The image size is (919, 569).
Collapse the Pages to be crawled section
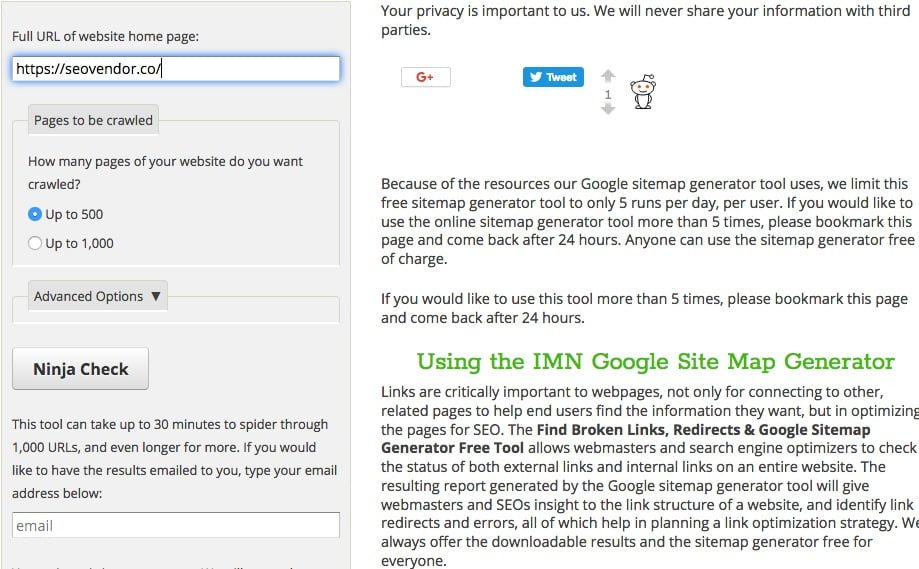click(x=93, y=120)
